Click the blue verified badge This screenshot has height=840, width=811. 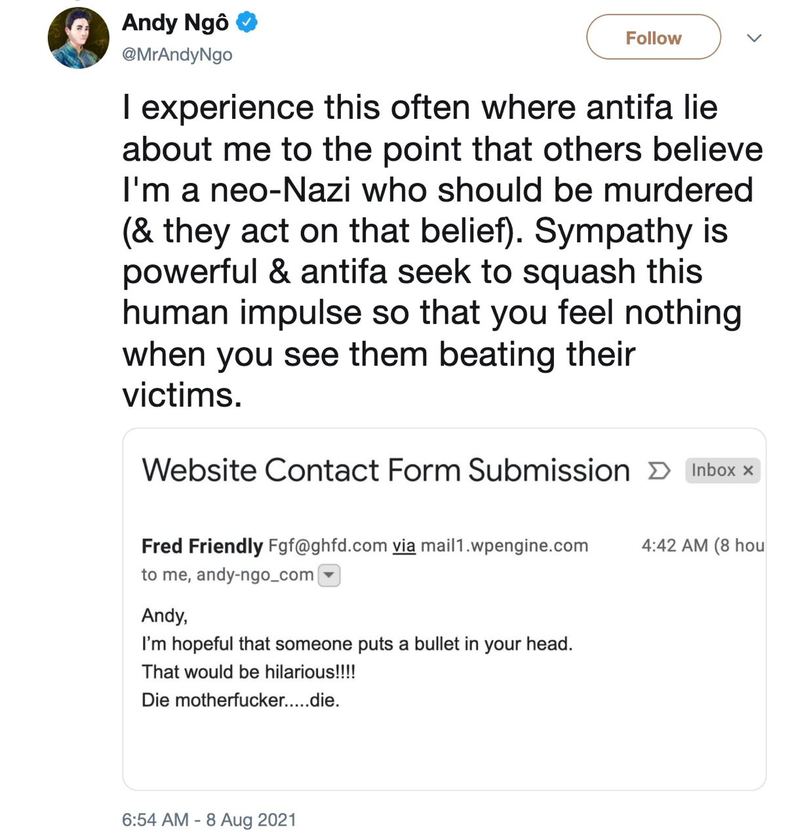point(246,23)
